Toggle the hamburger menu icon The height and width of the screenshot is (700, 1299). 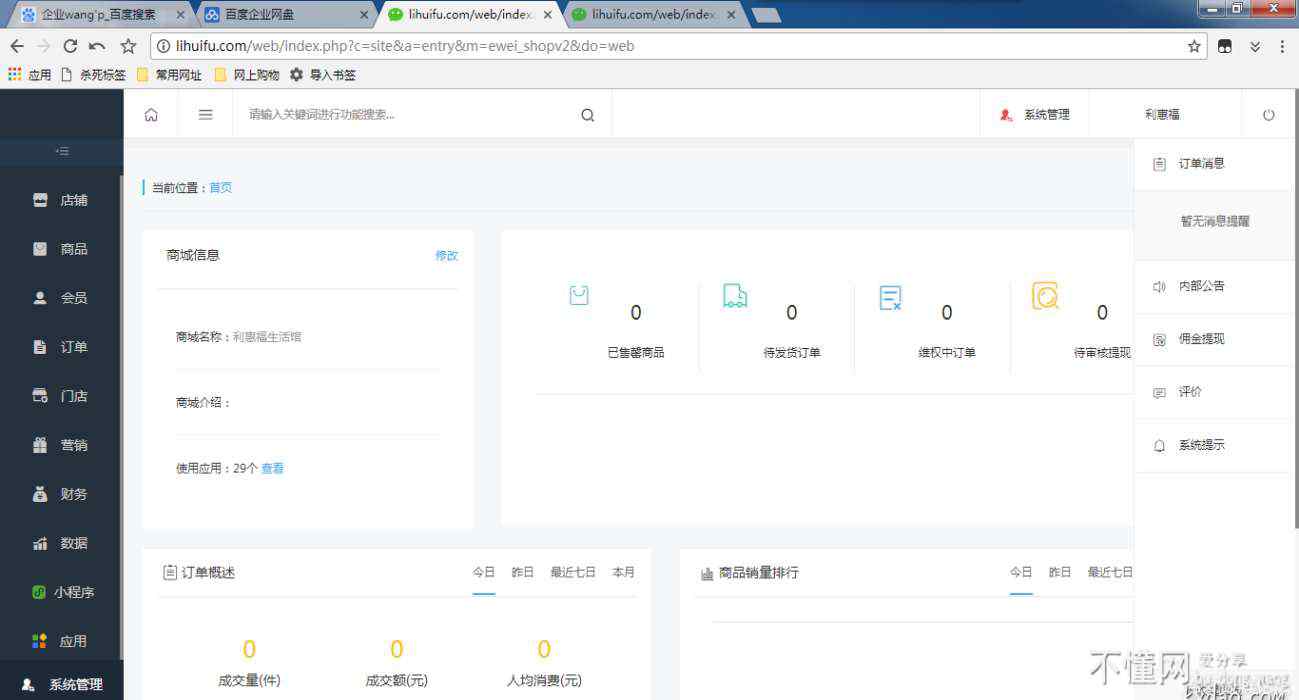[205, 115]
